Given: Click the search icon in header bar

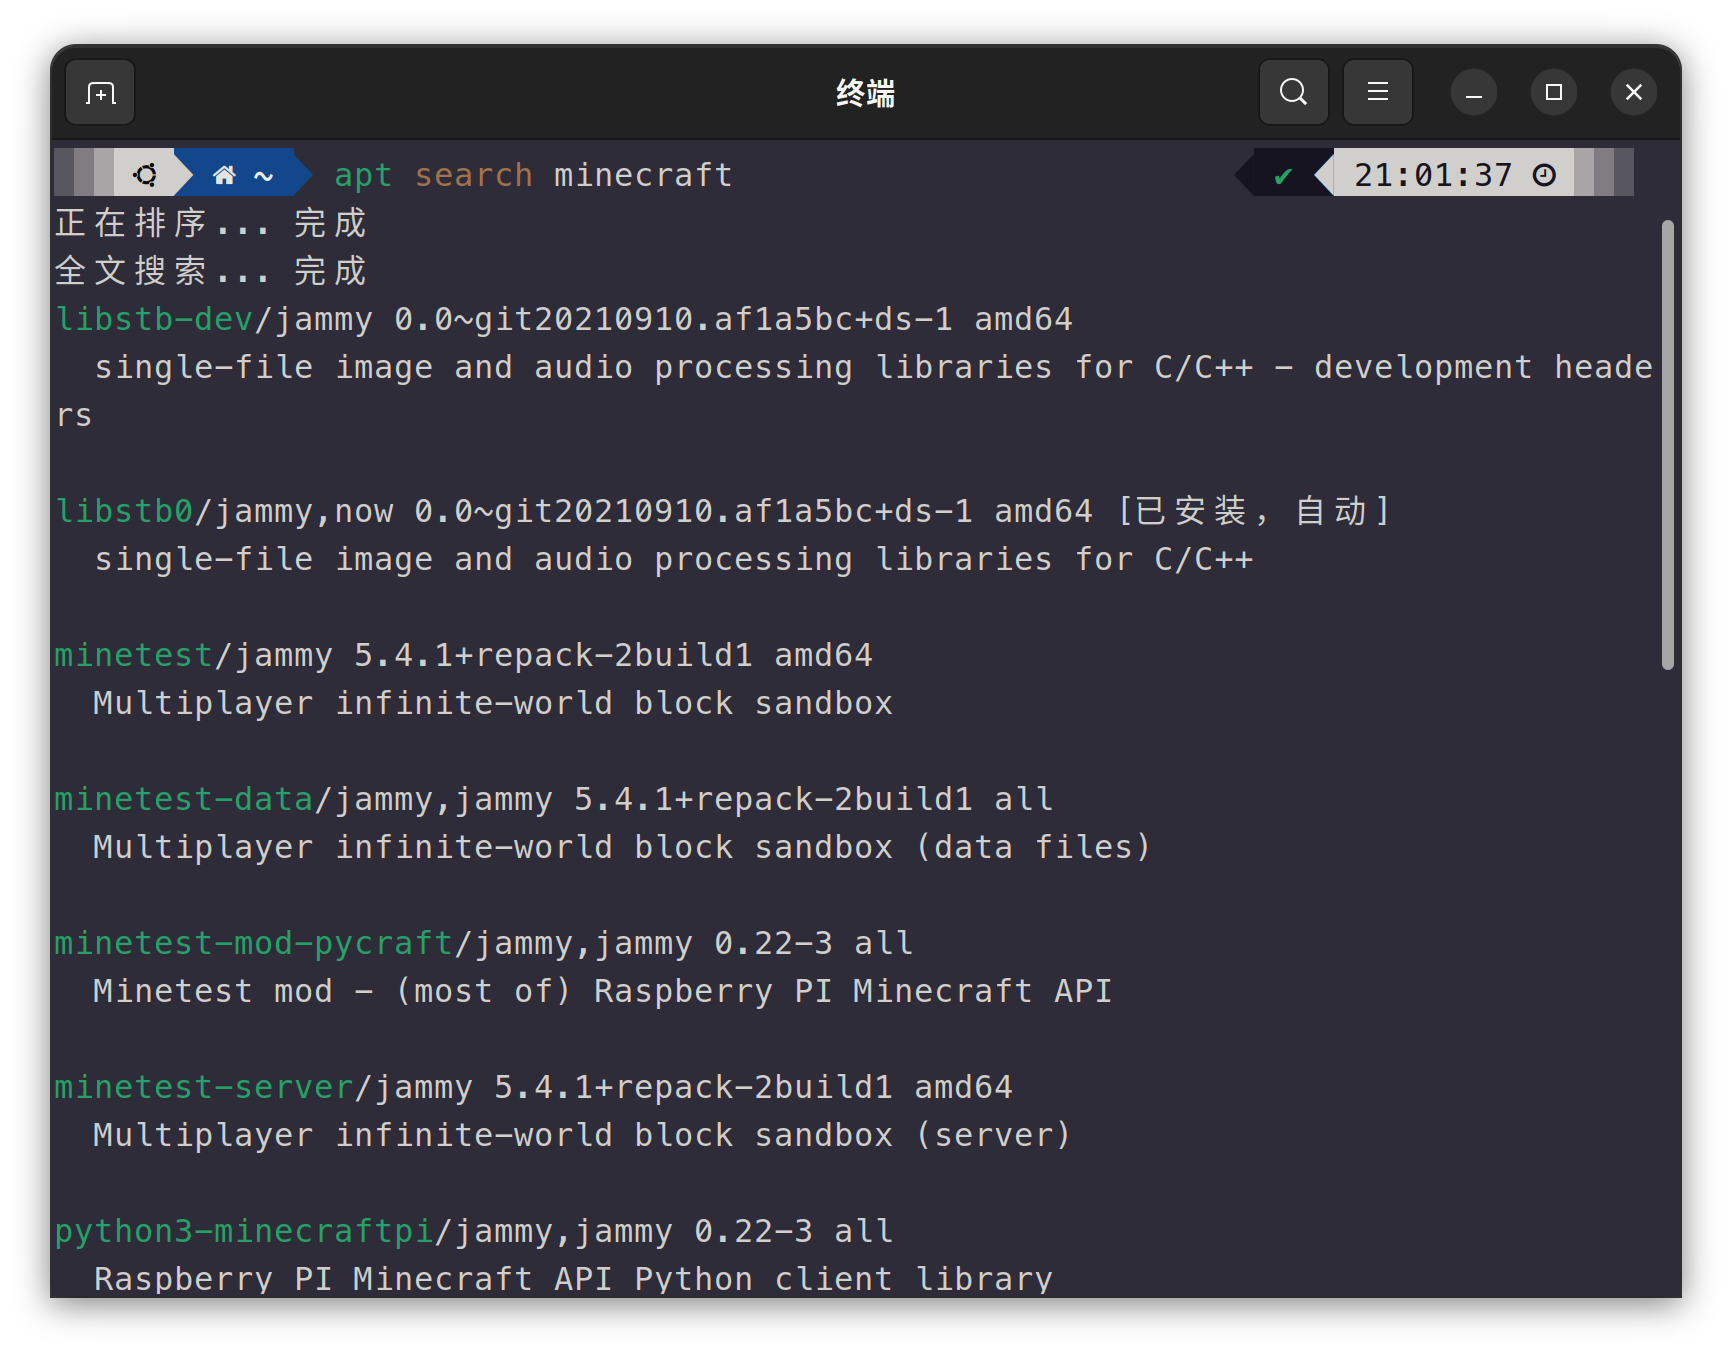Looking at the screenshot, I should (1293, 92).
